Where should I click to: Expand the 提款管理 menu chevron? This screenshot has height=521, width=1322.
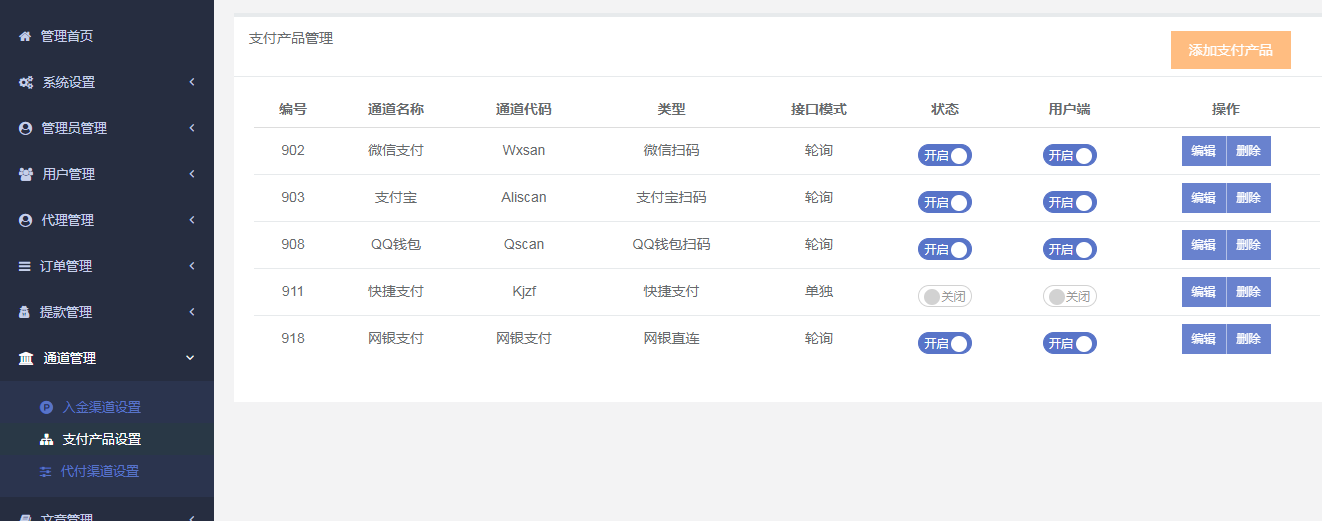[191, 312]
